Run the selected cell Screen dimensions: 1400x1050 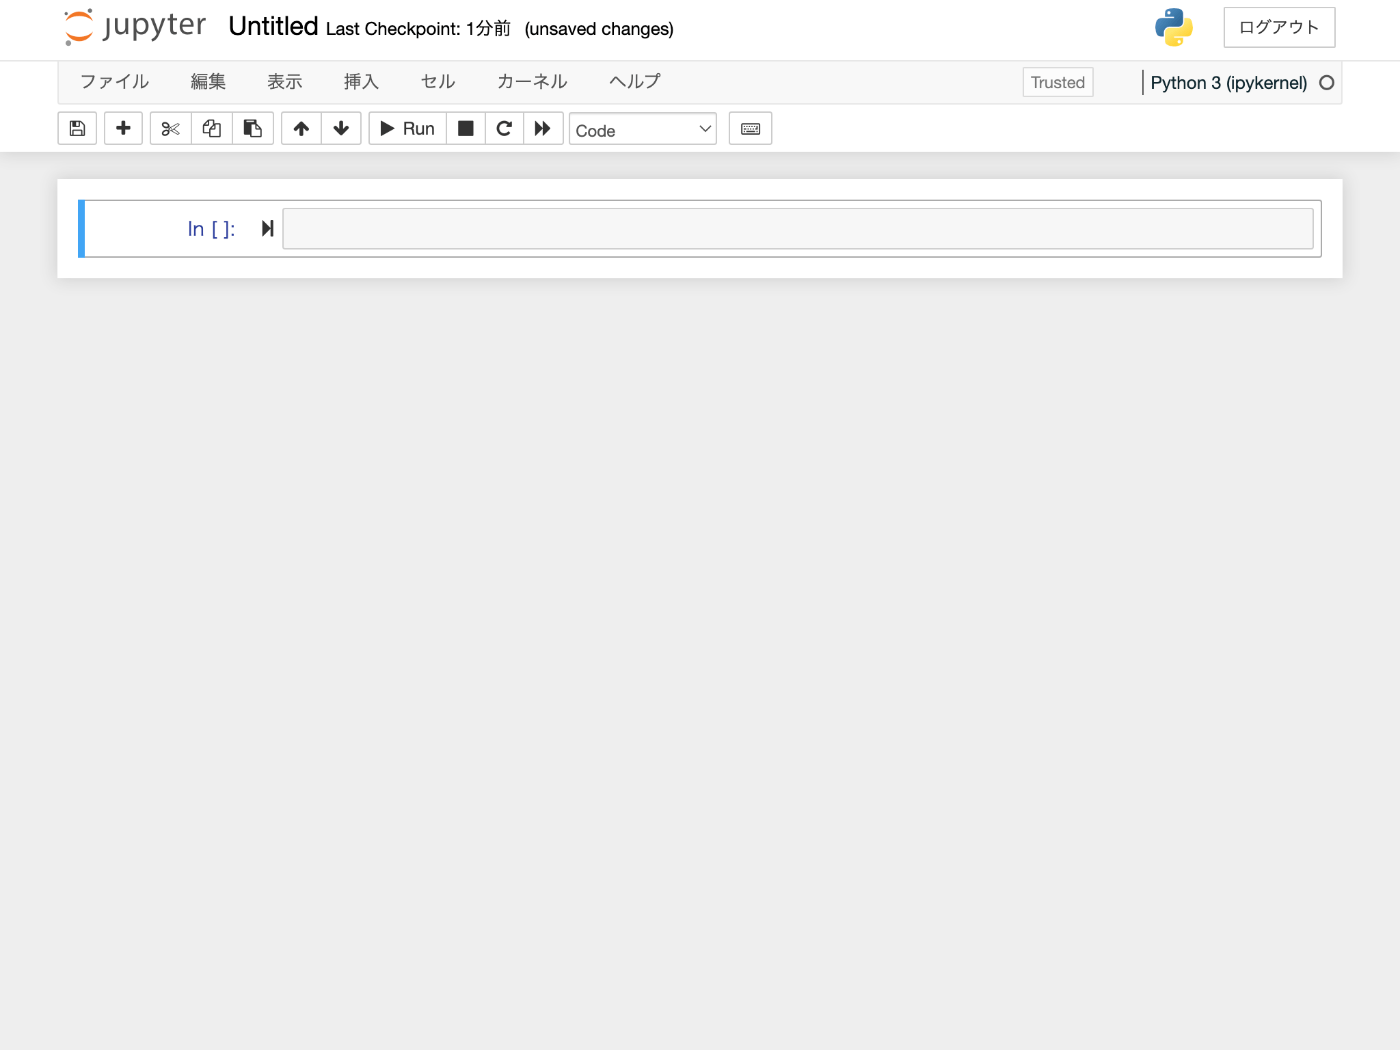[x=407, y=129]
